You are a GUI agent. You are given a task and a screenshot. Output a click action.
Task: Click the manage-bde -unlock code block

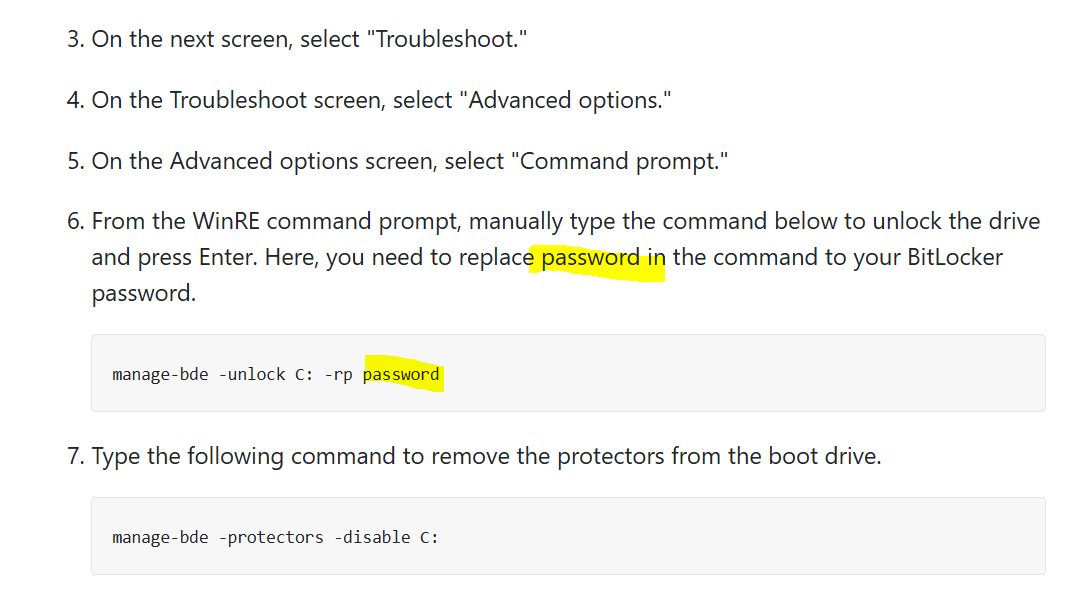pos(568,373)
